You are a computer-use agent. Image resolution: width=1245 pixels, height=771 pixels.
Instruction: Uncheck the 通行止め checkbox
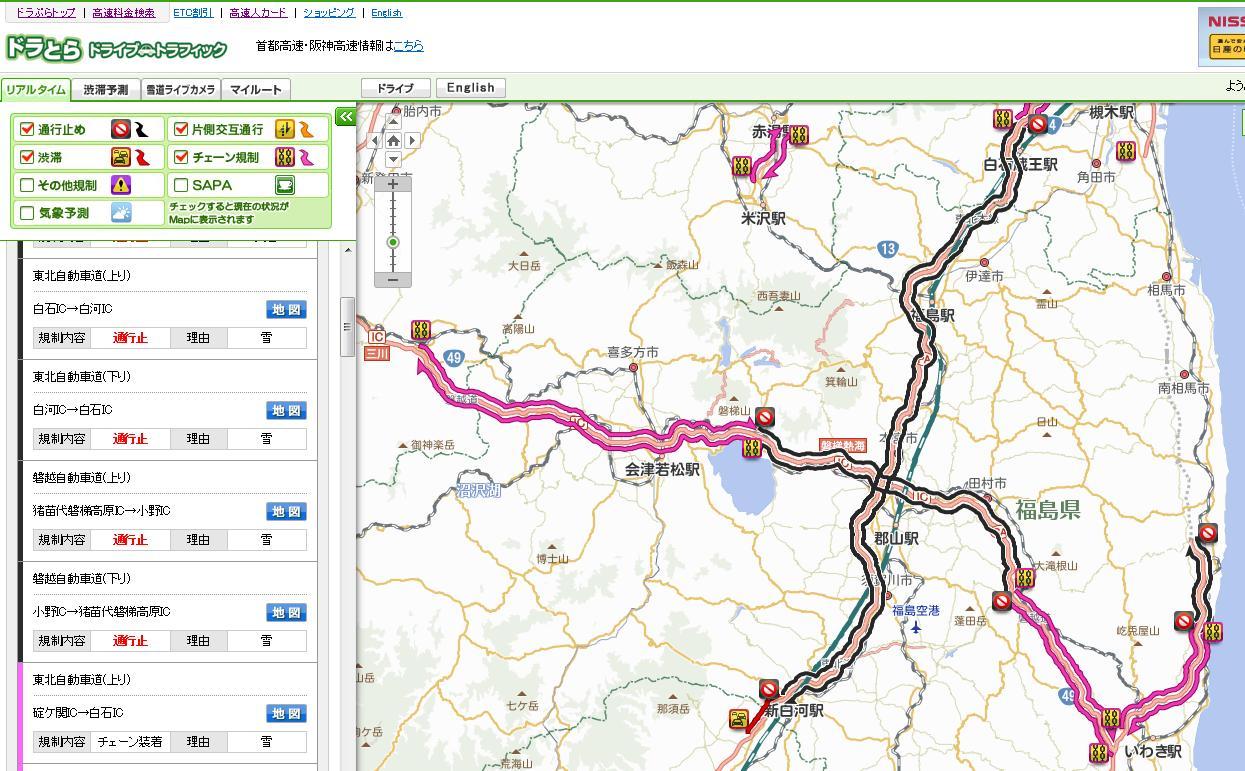tap(27, 129)
